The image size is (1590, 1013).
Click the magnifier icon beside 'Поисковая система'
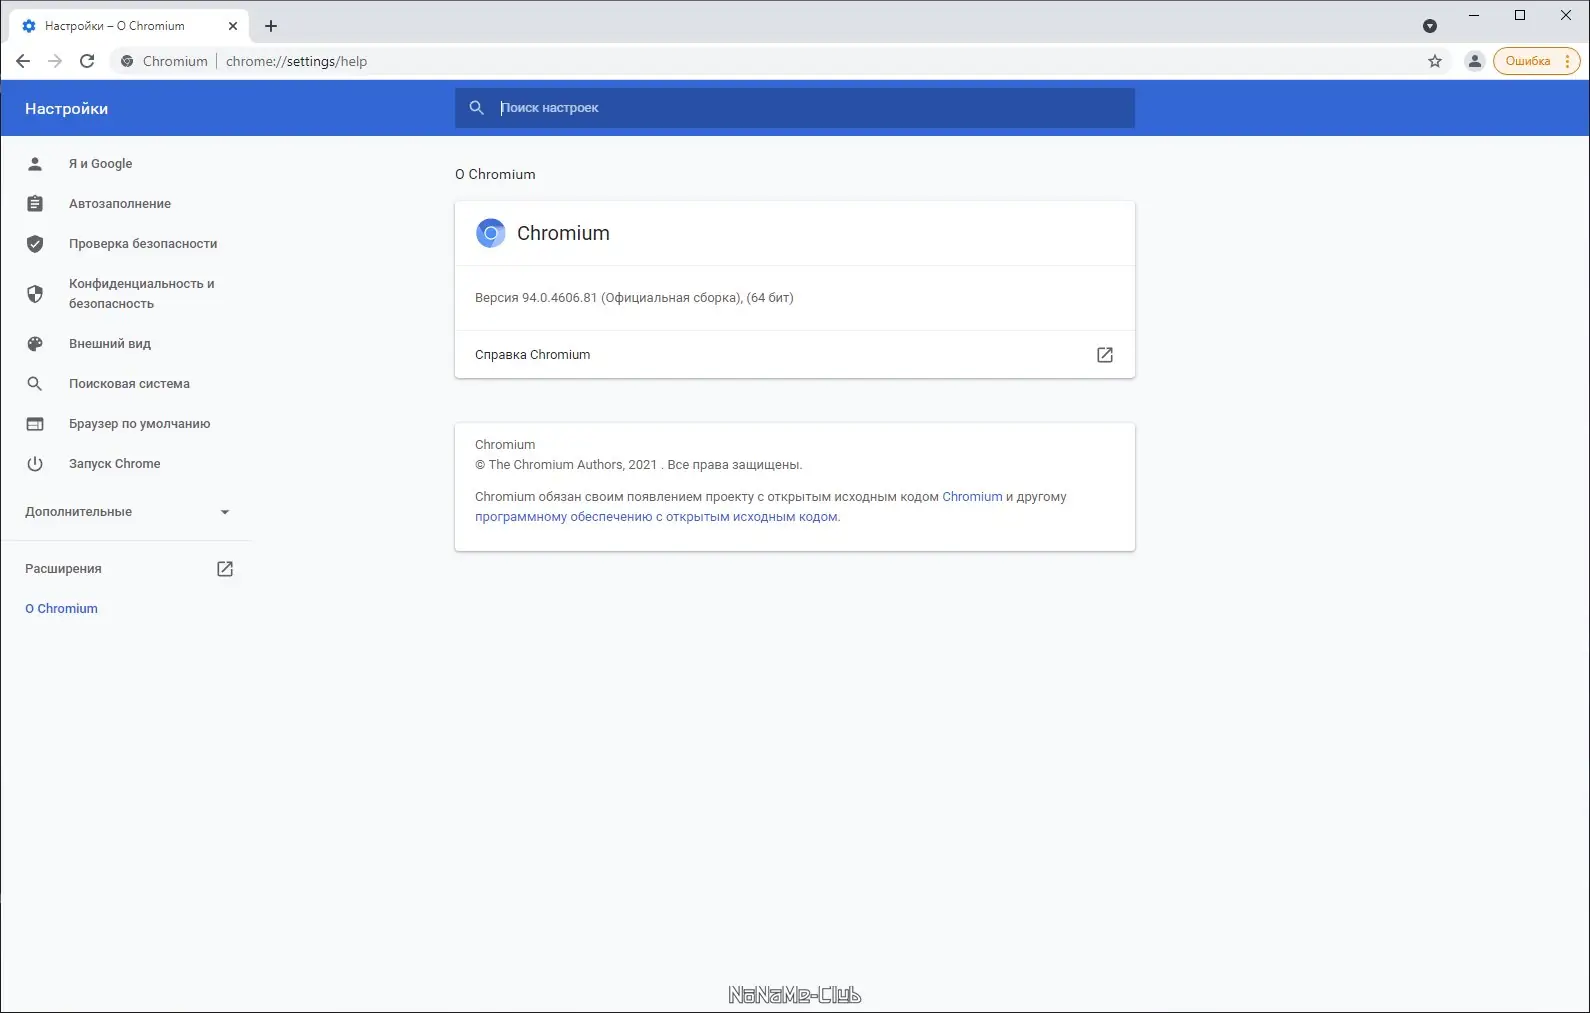[x=35, y=384]
